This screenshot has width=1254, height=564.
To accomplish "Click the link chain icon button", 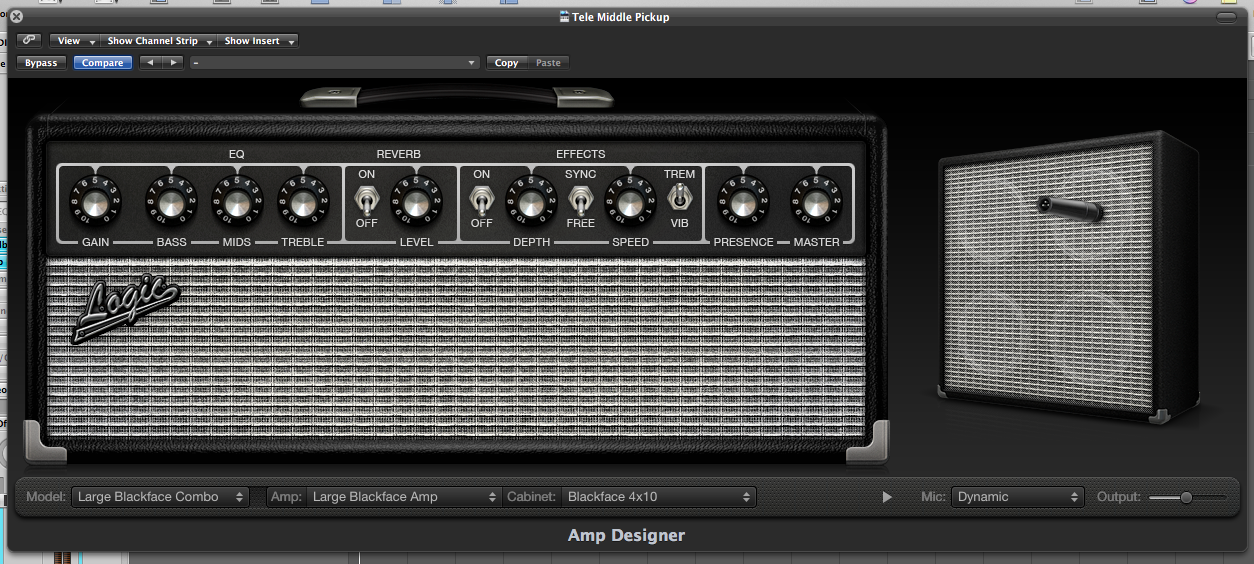I will [x=28, y=41].
